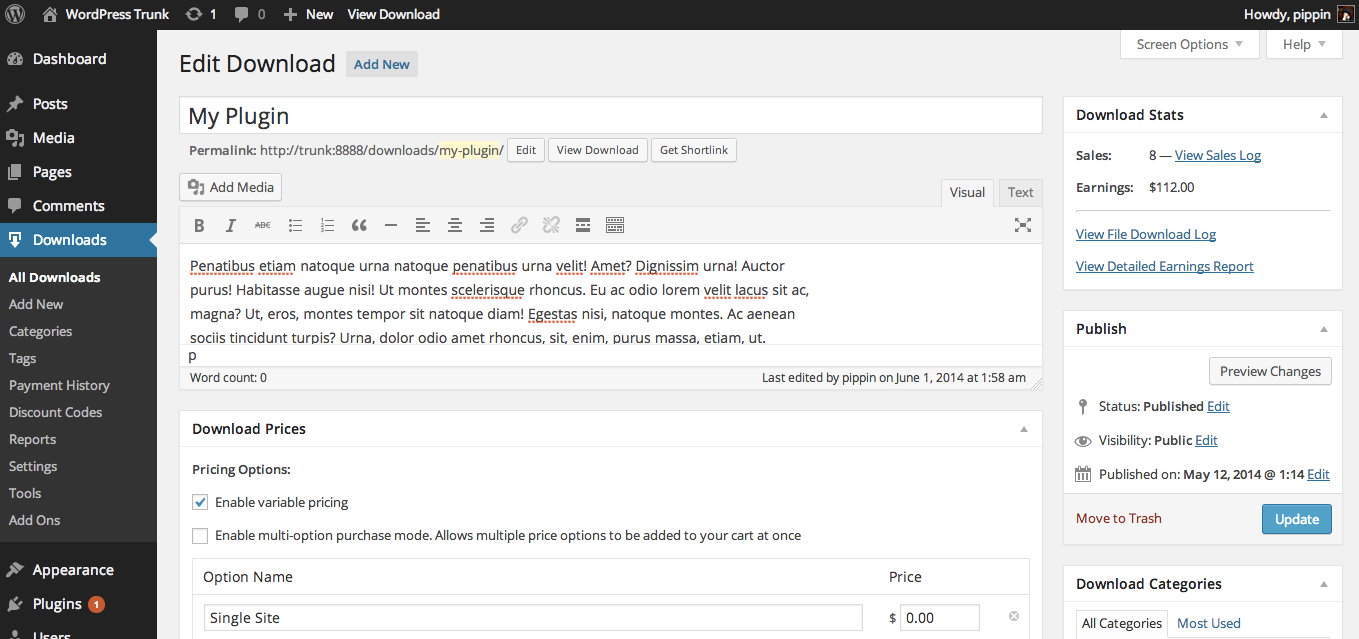1359x639 pixels.
Task: Insert a blockquote
Action: (x=359, y=225)
